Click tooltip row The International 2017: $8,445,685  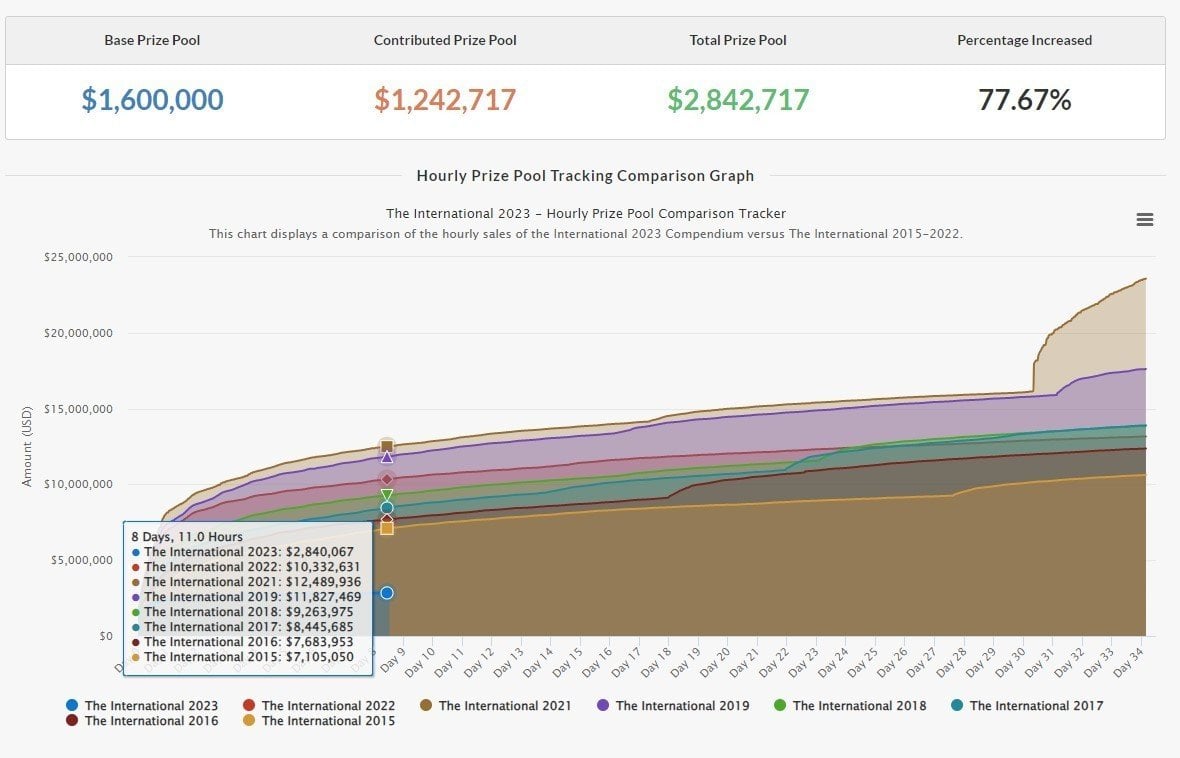pos(242,627)
